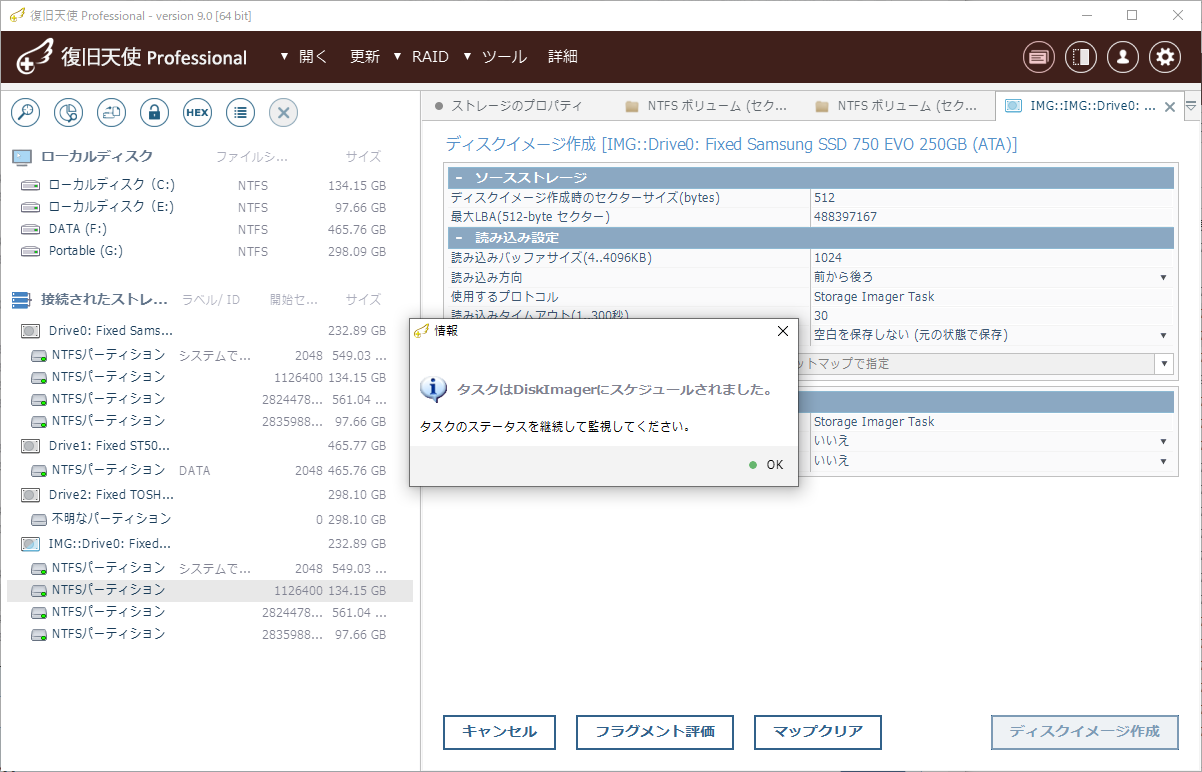Open the tab list dropdown arrow

pyautogui.click(x=1191, y=105)
